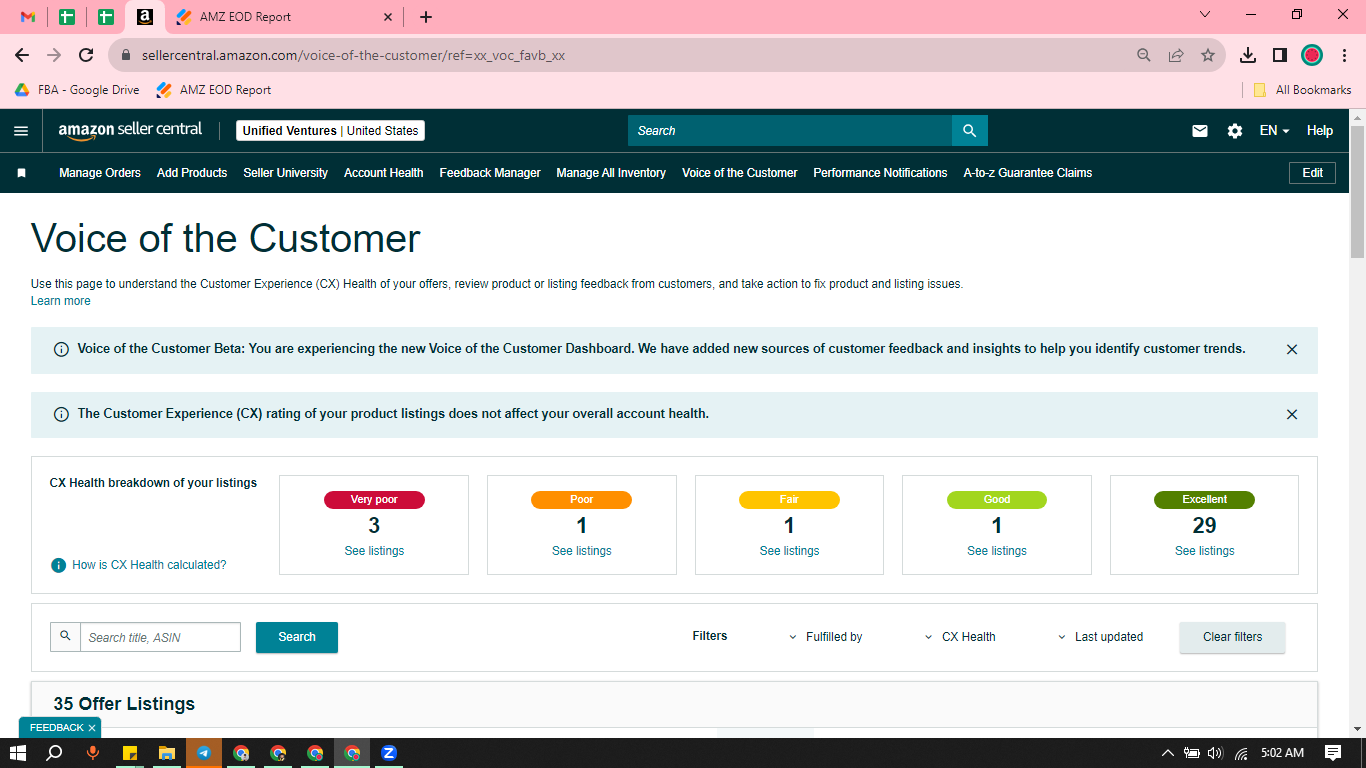This screenshot has height=768, width=1366.
Task: Expand the Fulfilled by filter
Action: 826,637
